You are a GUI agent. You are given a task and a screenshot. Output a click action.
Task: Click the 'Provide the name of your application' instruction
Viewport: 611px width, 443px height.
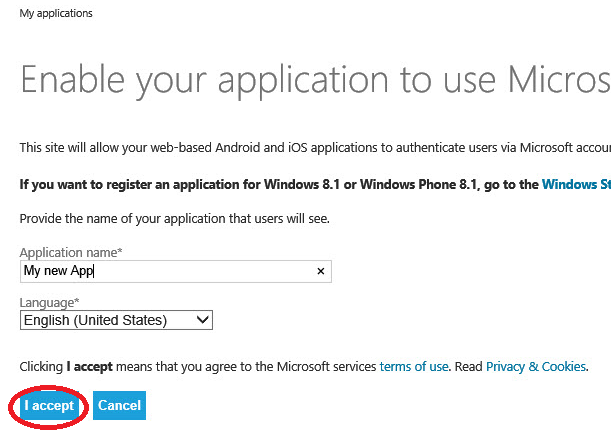click(x=175, y=218)
